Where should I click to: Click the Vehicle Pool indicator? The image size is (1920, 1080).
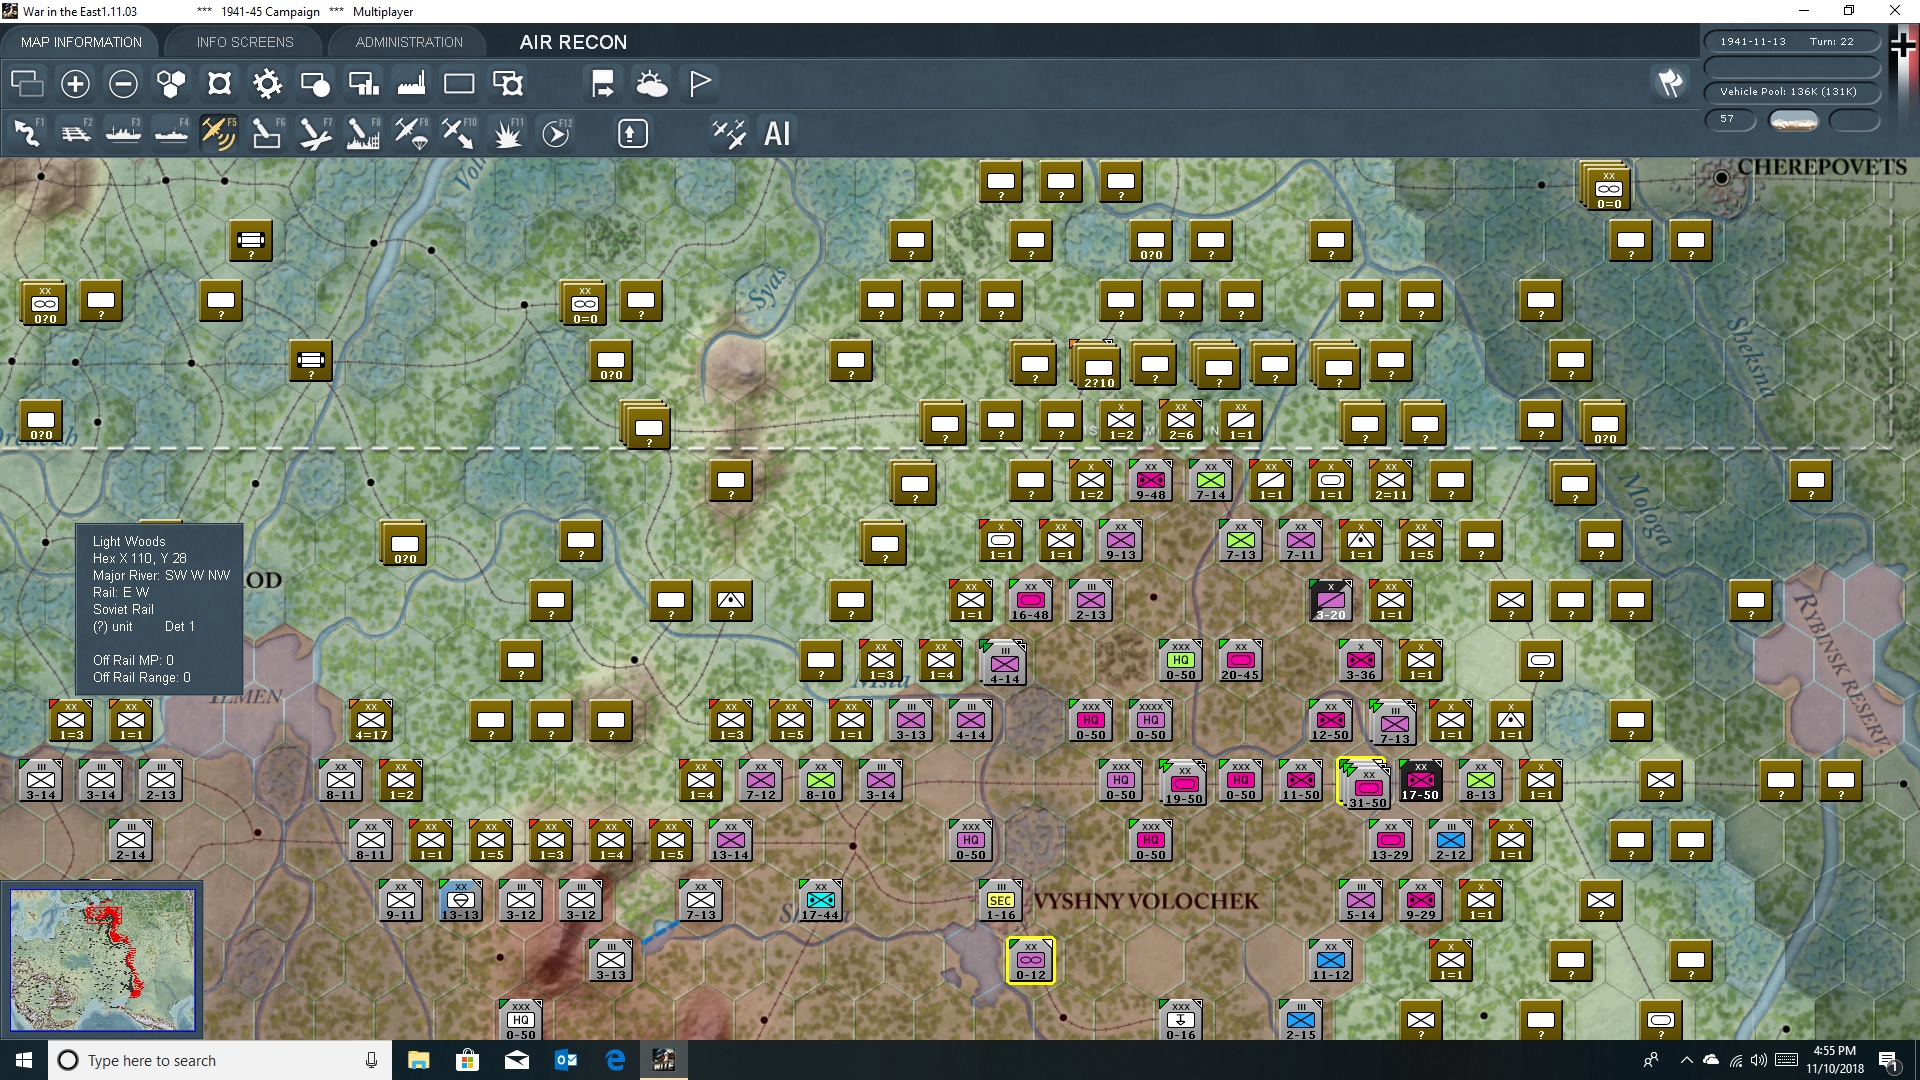tap(1788, 92)
